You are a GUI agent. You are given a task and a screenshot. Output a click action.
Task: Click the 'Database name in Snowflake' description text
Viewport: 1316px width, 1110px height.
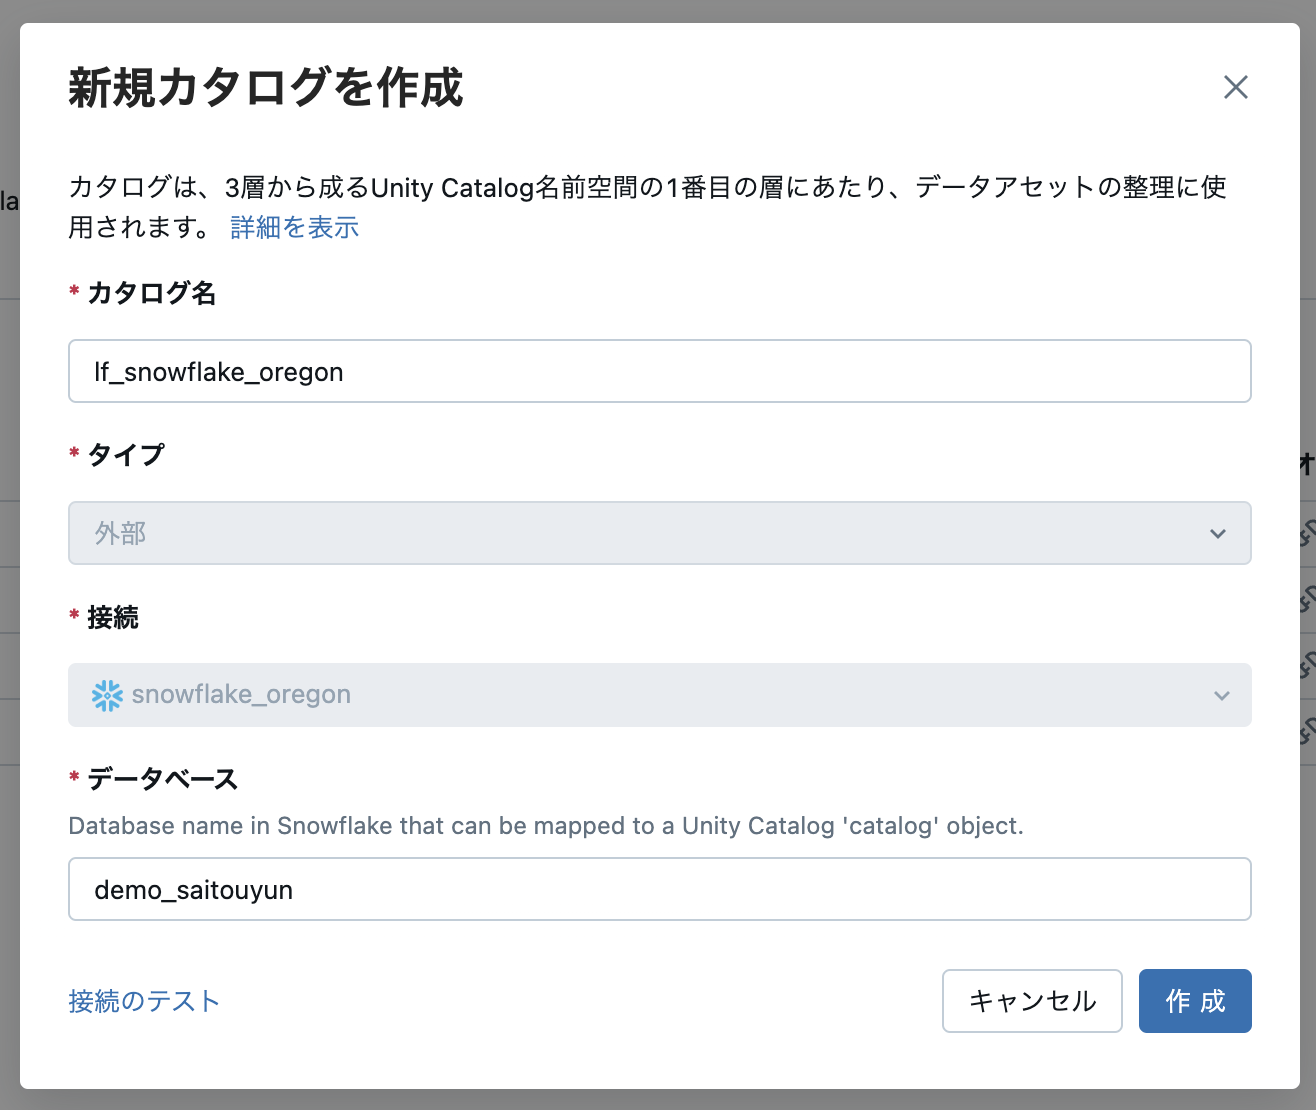[x=546, y=826]
